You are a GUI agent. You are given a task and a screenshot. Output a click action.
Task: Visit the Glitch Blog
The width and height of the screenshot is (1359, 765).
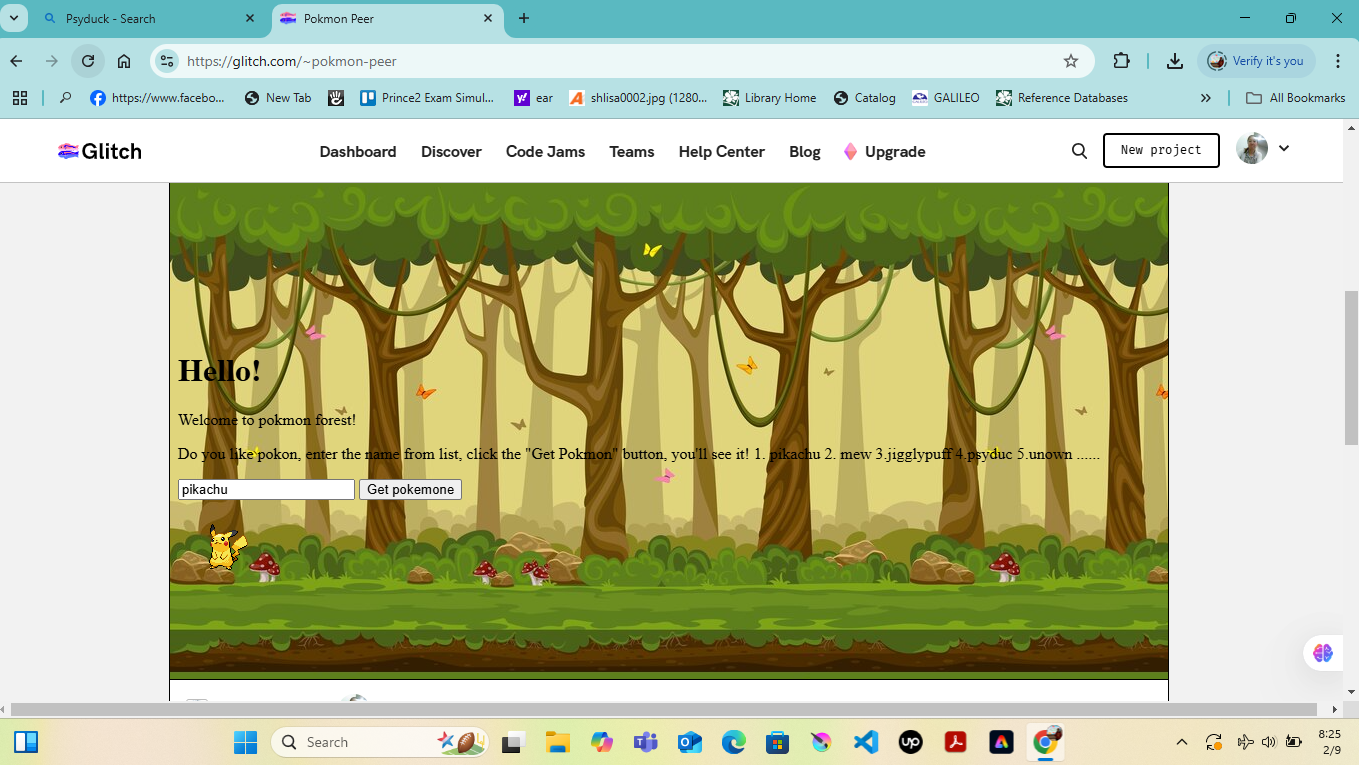tap(804, 152)
